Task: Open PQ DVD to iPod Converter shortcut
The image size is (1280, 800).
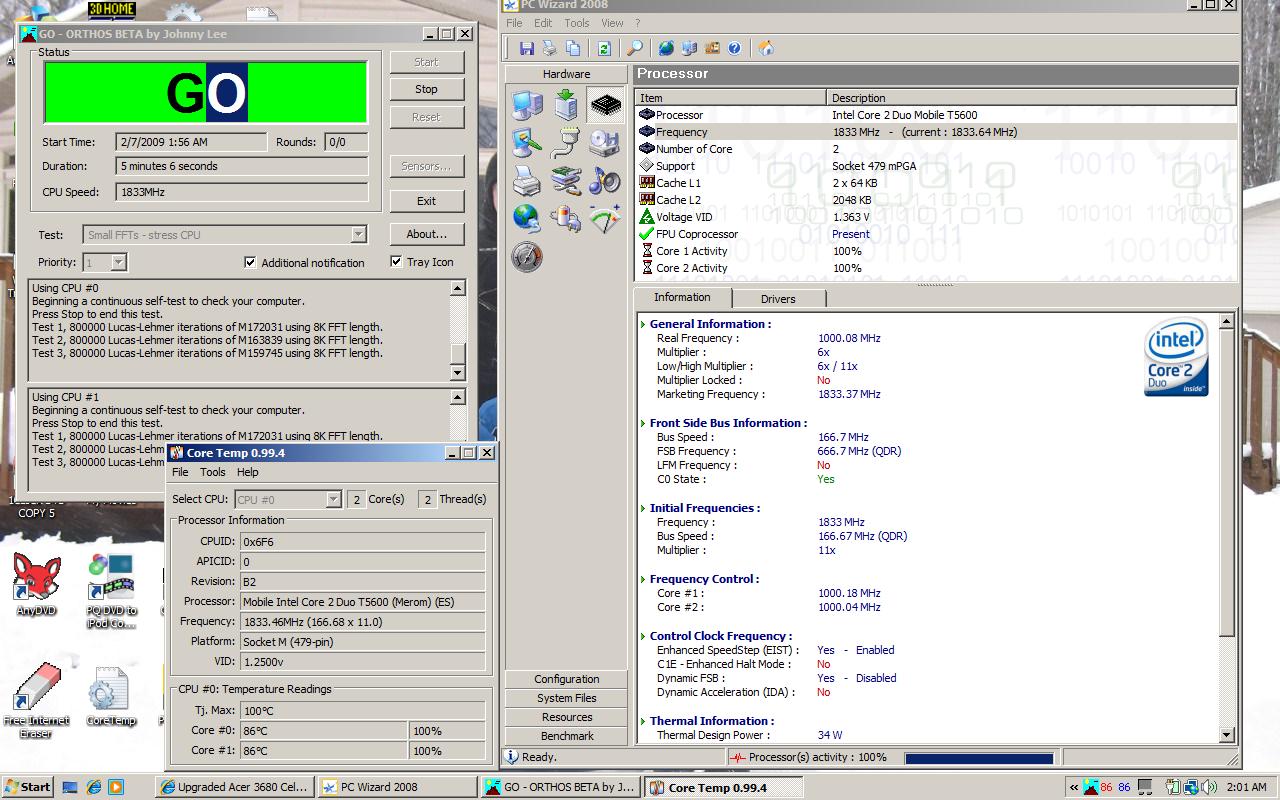Action: (x=111, y=590)
